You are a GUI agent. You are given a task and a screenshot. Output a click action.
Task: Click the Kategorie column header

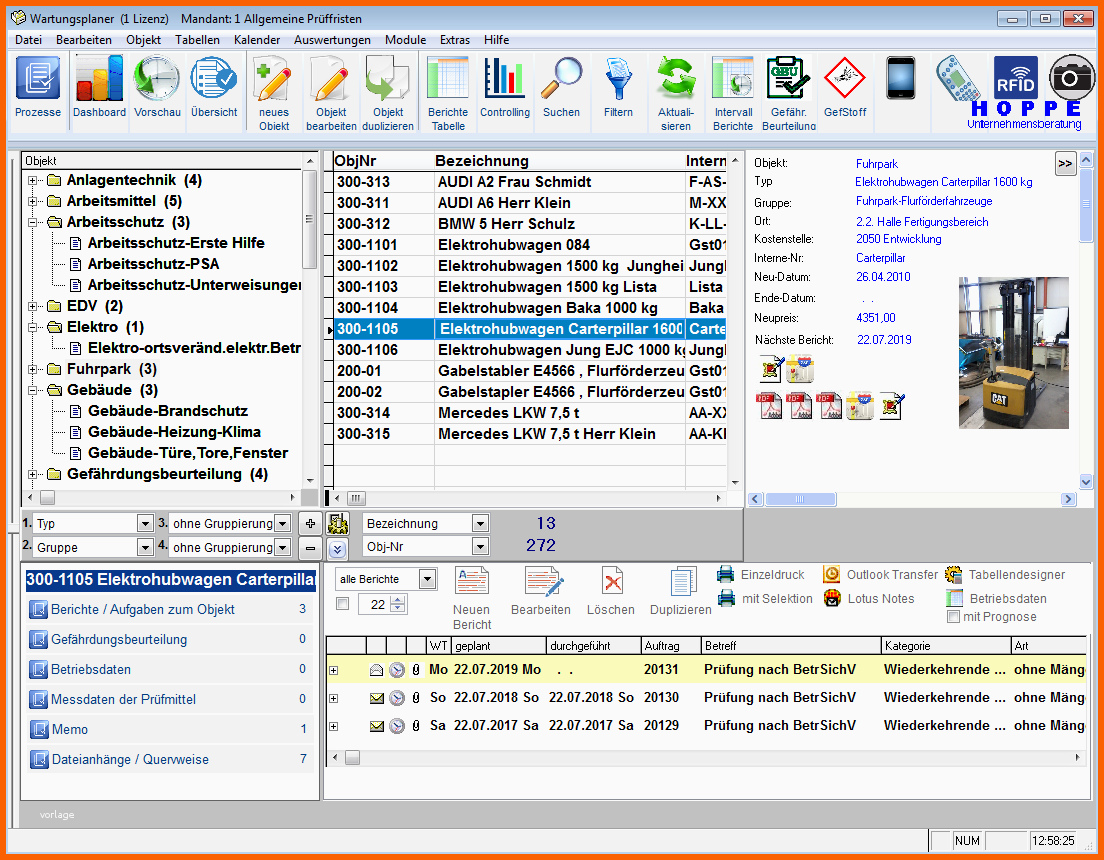946,646
